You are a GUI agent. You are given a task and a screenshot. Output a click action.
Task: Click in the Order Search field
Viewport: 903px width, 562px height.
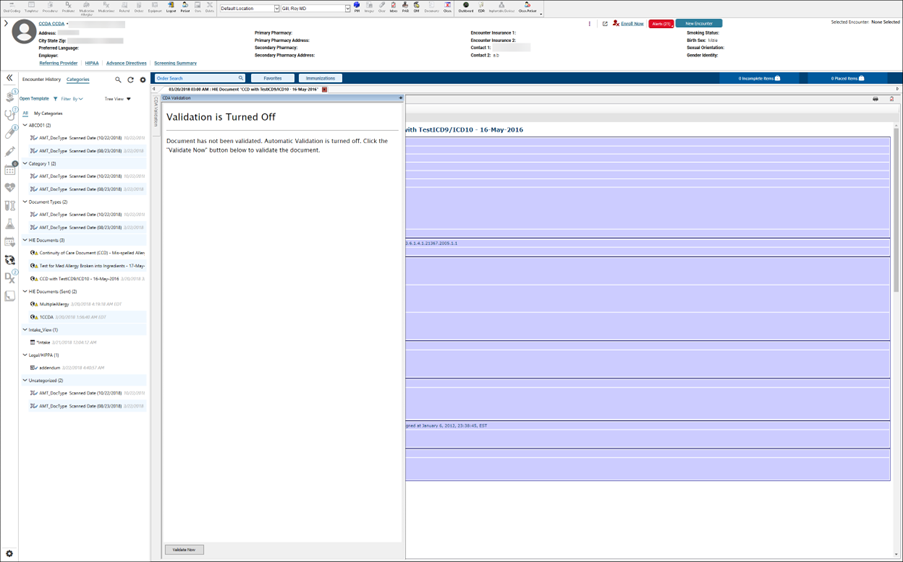tap(200, 78)
